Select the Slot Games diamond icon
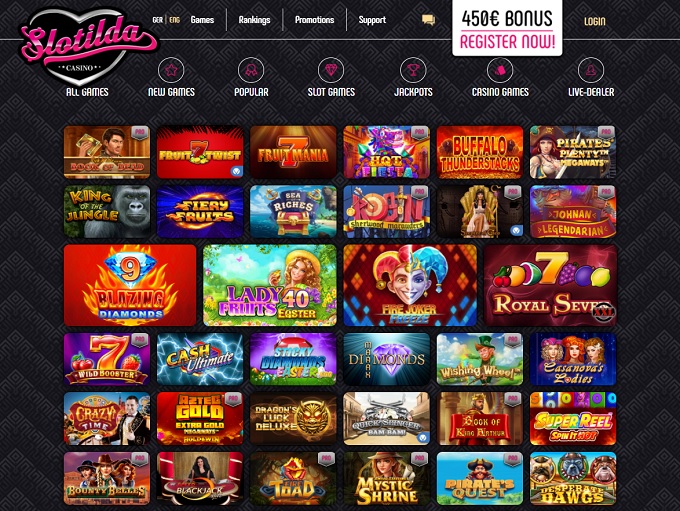The width and height of the screenshot is (680, 511). (331, 70)
